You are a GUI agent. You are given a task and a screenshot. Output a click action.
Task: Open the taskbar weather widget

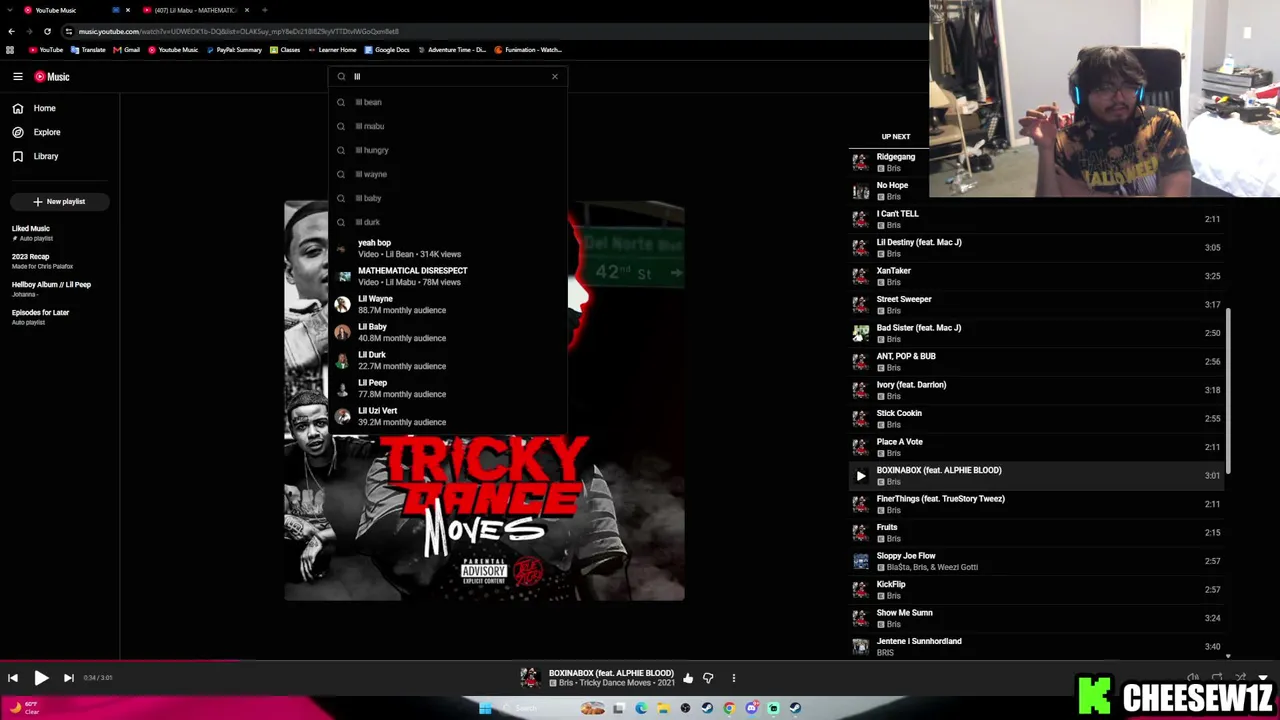24,708
